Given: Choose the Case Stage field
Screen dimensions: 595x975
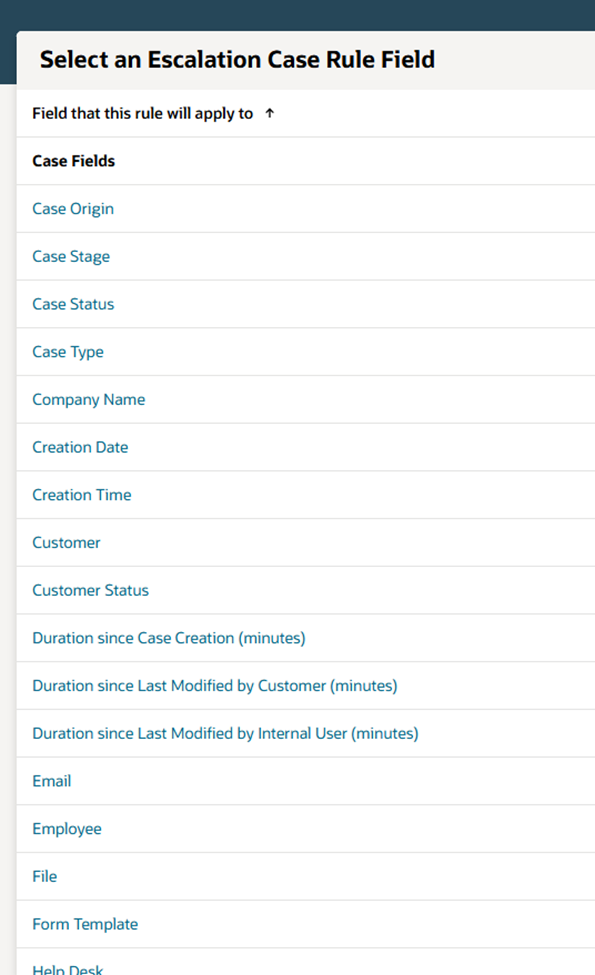Looking at the screenshot, I should coord(71,256).
